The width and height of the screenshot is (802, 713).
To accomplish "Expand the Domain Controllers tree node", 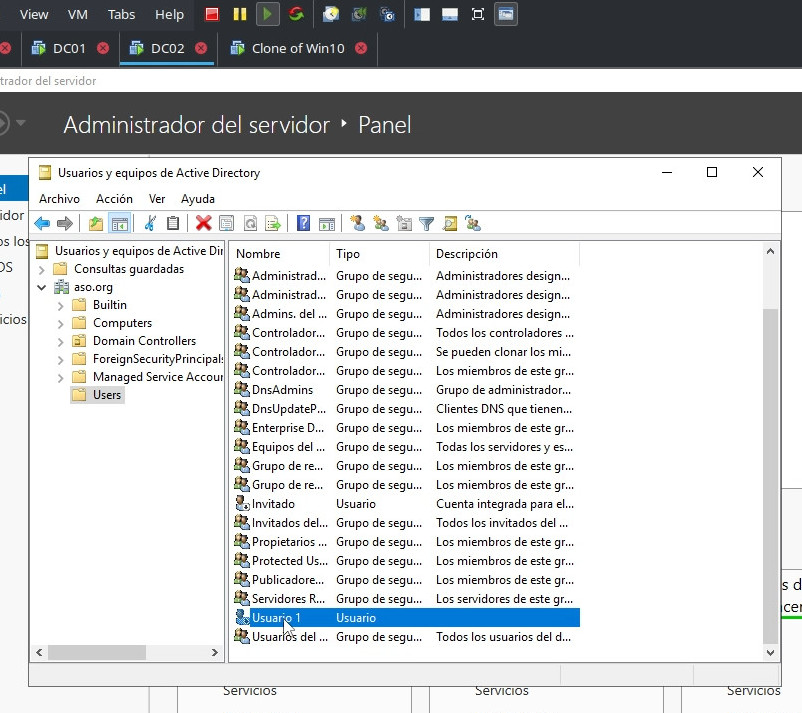I will pos(60,341).
